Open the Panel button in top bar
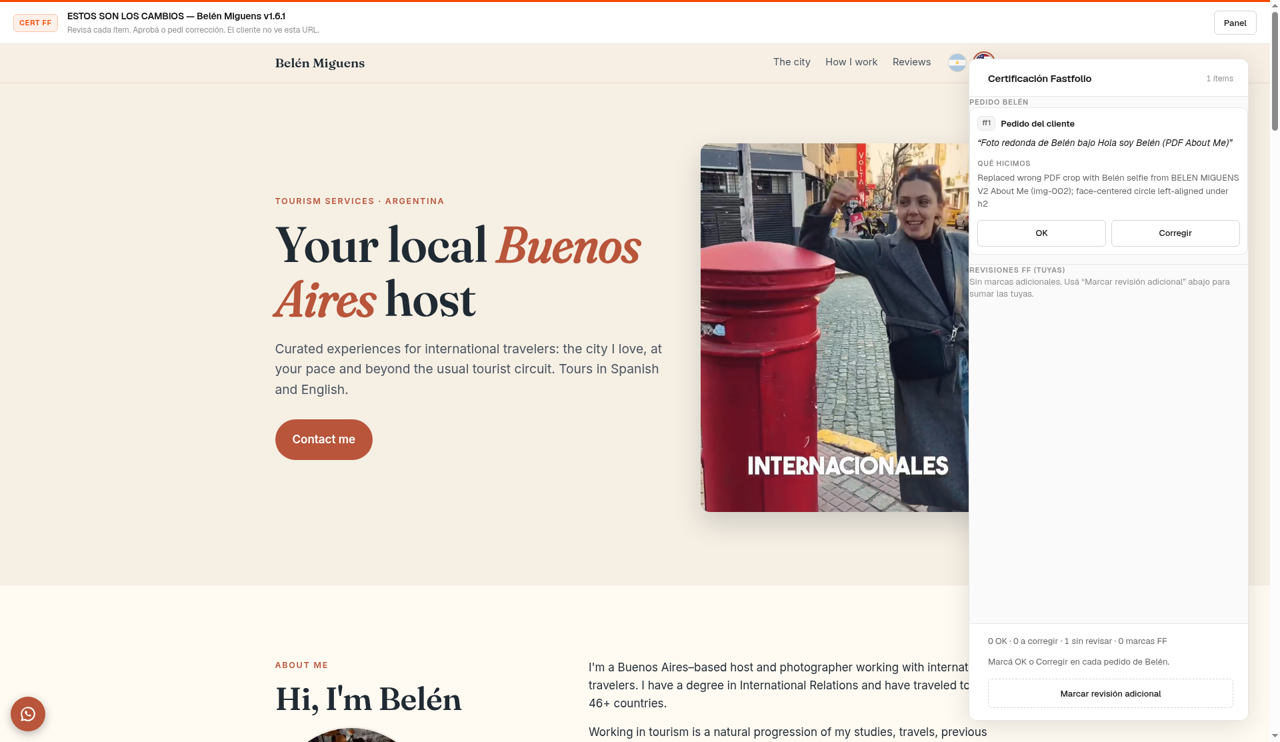The height and width of the screenshot is (742, 1280). (1235, 23)
